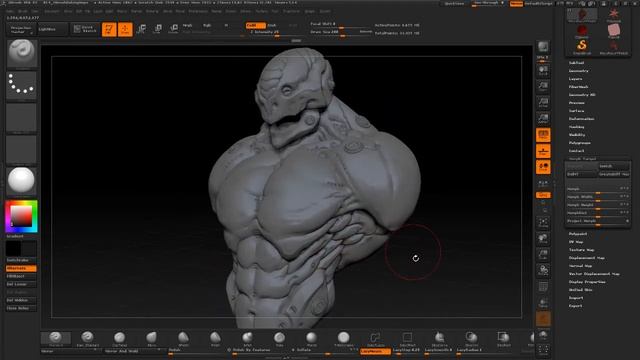Click the Scale transform icon in the top shelf
Viewport: 640px width, 360px height.
click(x=158, y=29)
